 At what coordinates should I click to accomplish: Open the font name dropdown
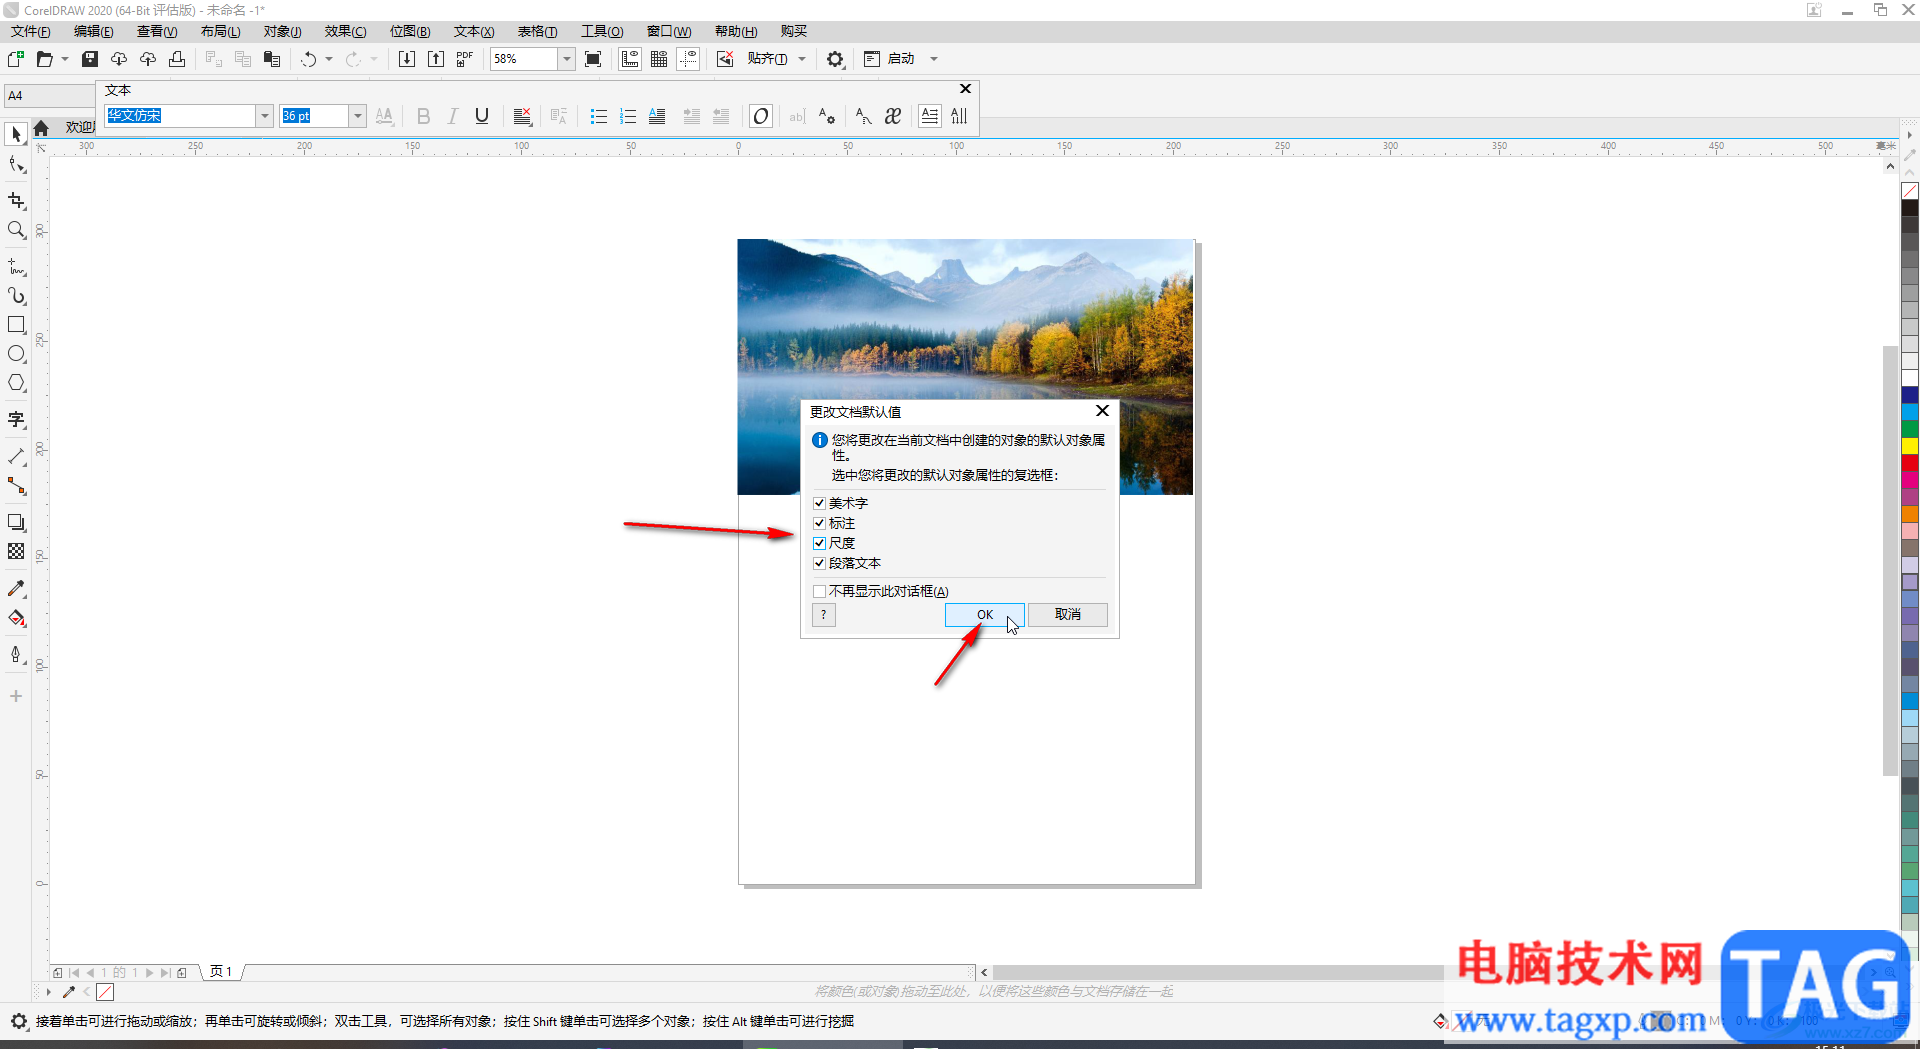(x=265, y=116)
